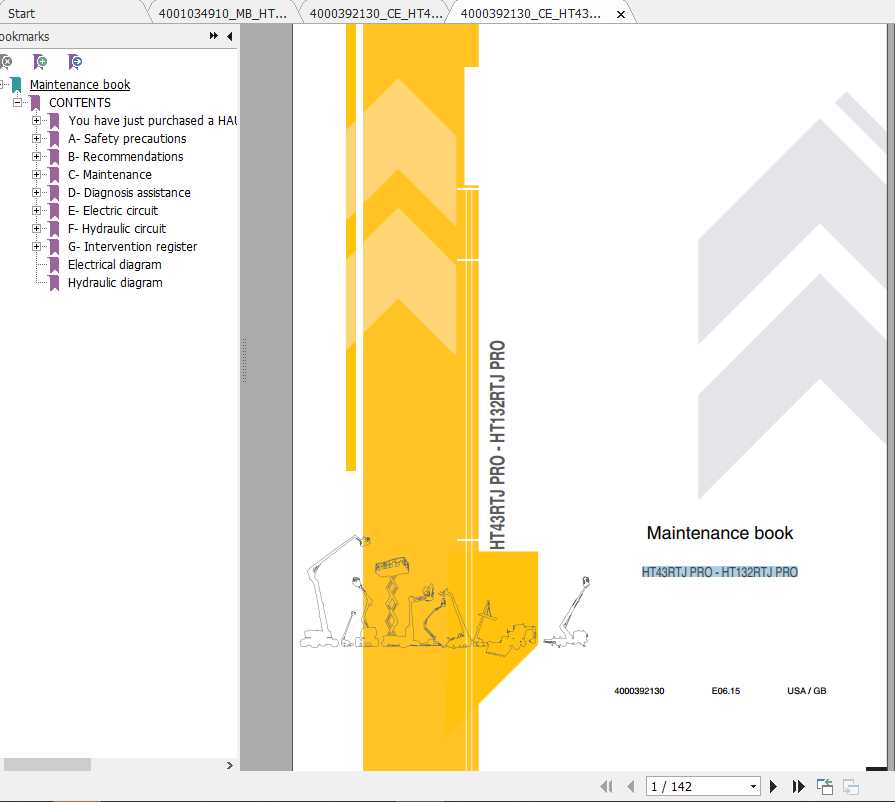Click the bookmarks horizontal scrollbar thumb

(47, 764)
